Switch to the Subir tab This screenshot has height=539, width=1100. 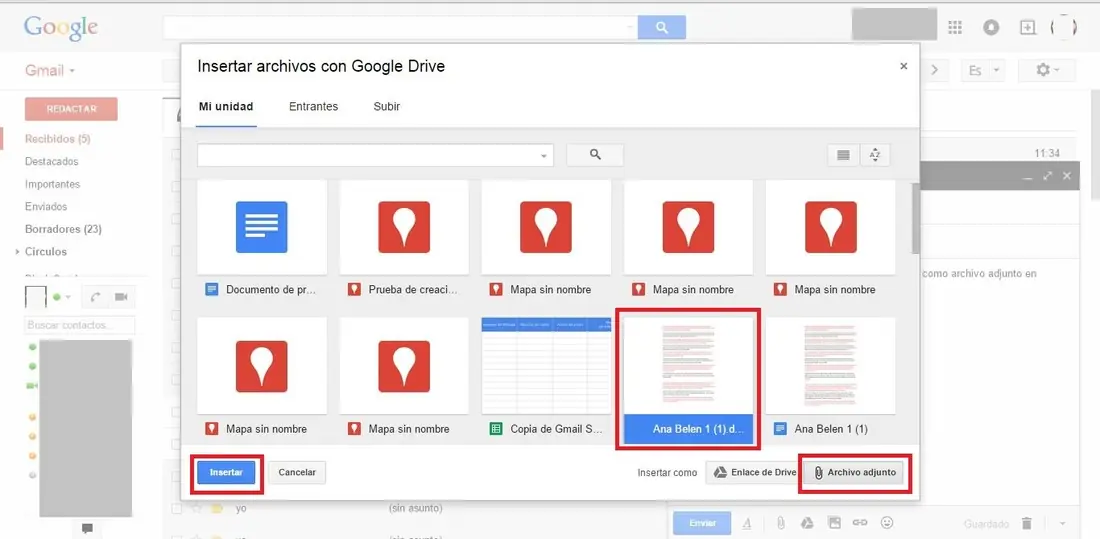click(387, 107)
